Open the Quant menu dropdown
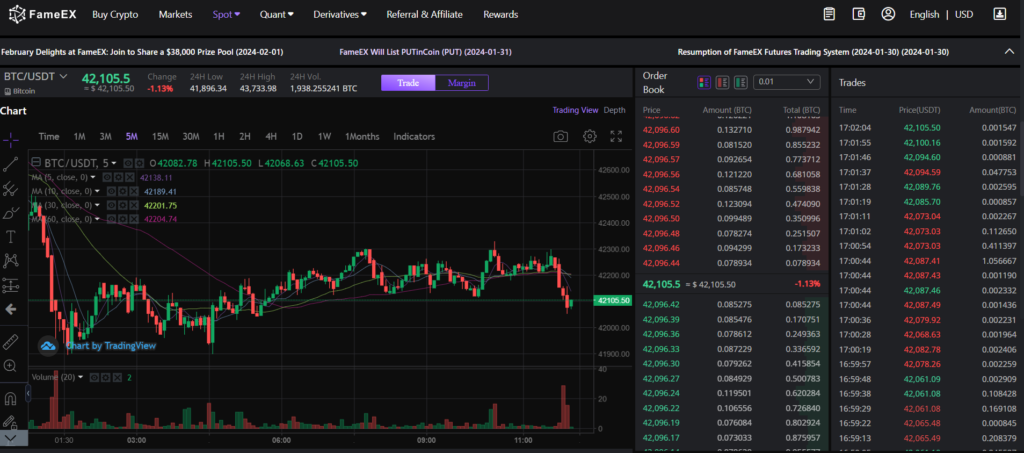 [x=276, y=14]
